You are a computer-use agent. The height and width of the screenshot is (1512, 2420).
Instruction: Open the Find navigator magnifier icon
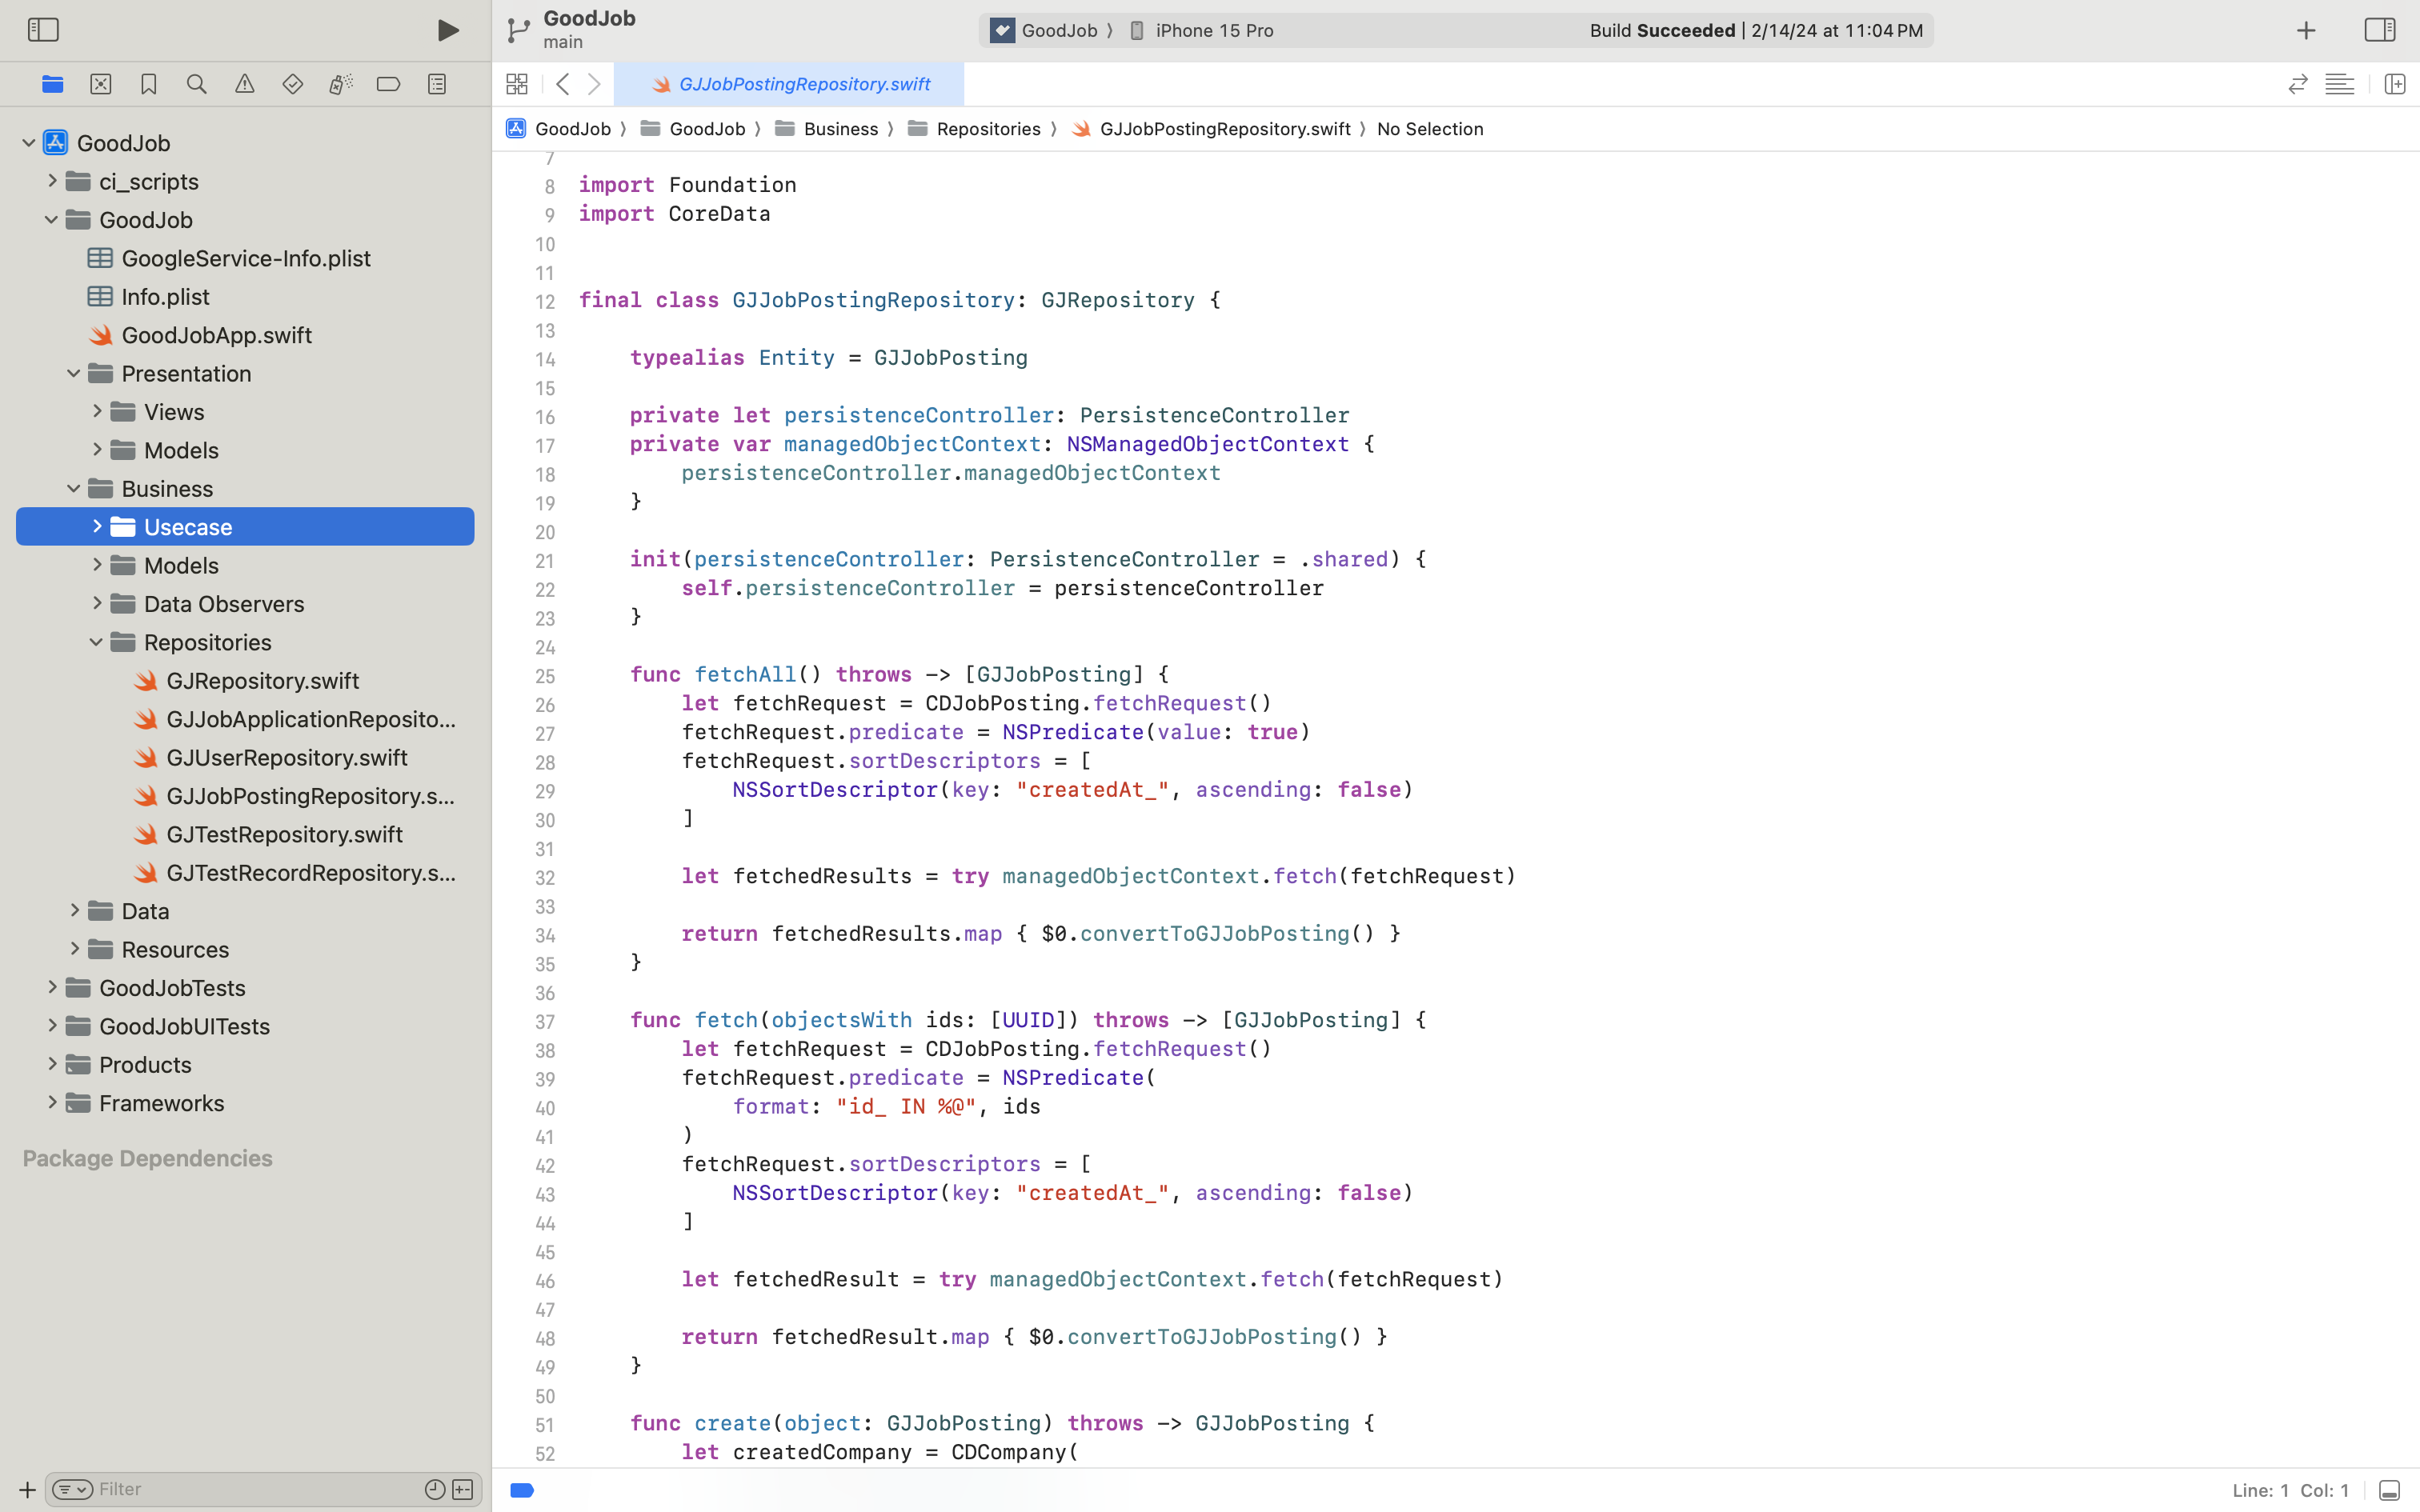[x=197, y=84]
